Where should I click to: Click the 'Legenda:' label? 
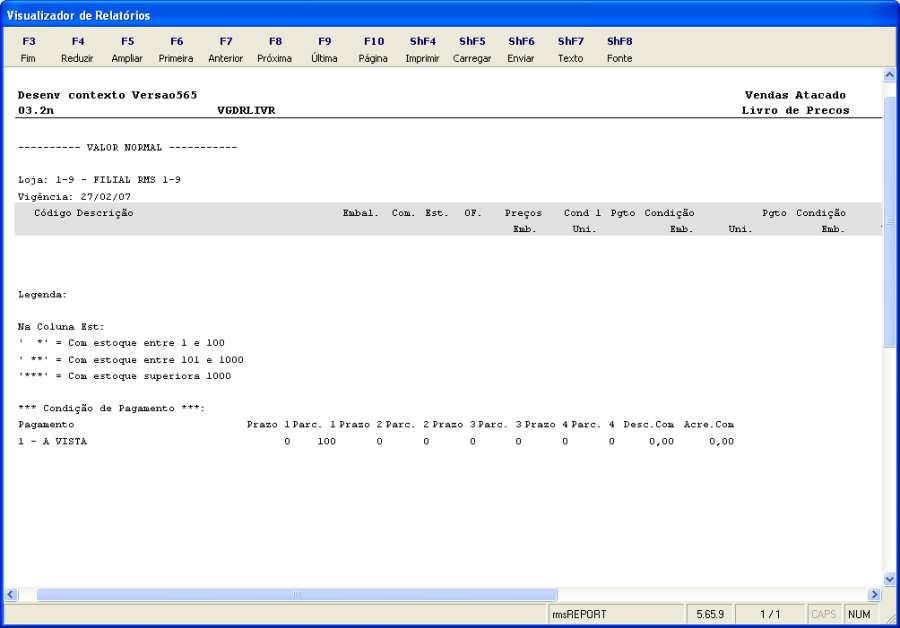pos(42,294)
